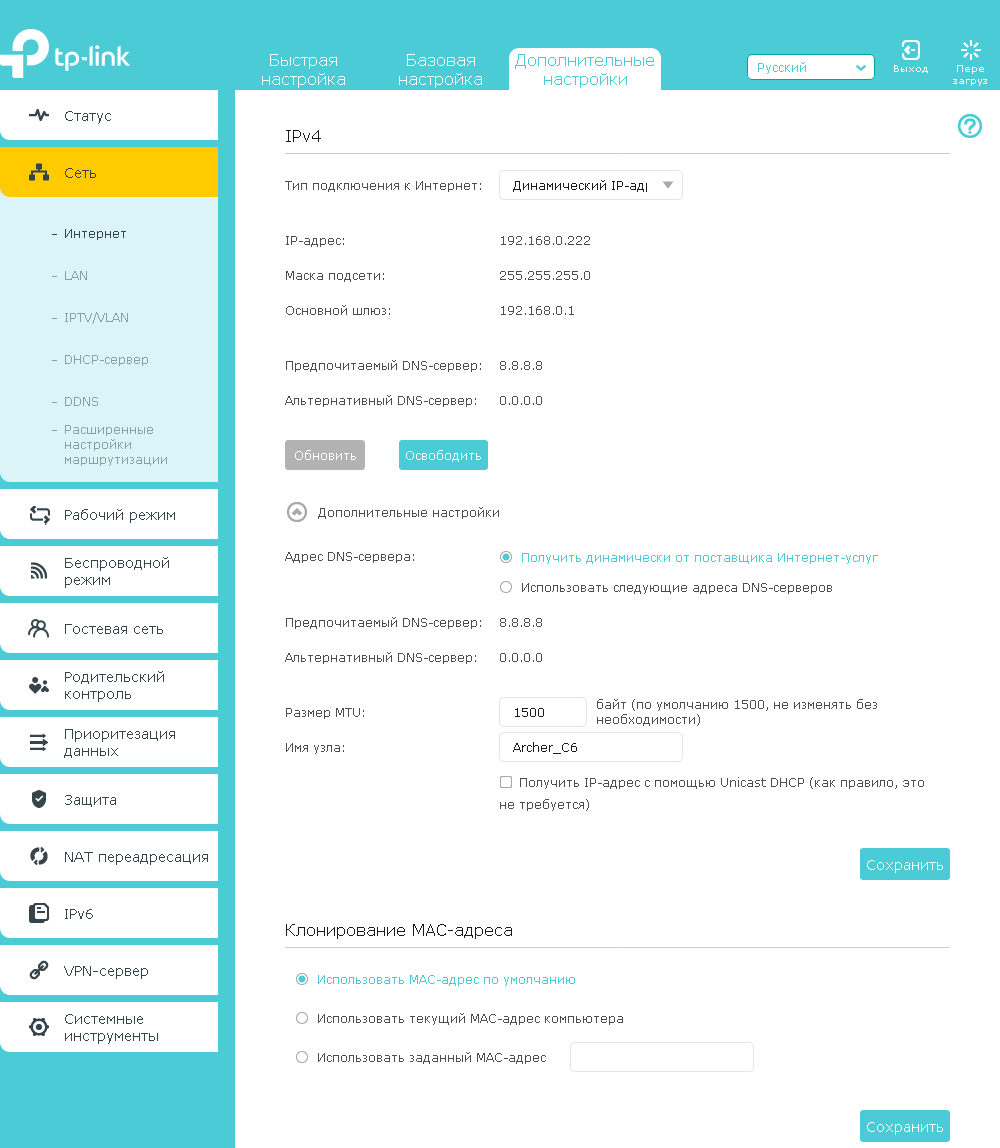Switch to 'Быстрая настройка' tab

(303, 70)
